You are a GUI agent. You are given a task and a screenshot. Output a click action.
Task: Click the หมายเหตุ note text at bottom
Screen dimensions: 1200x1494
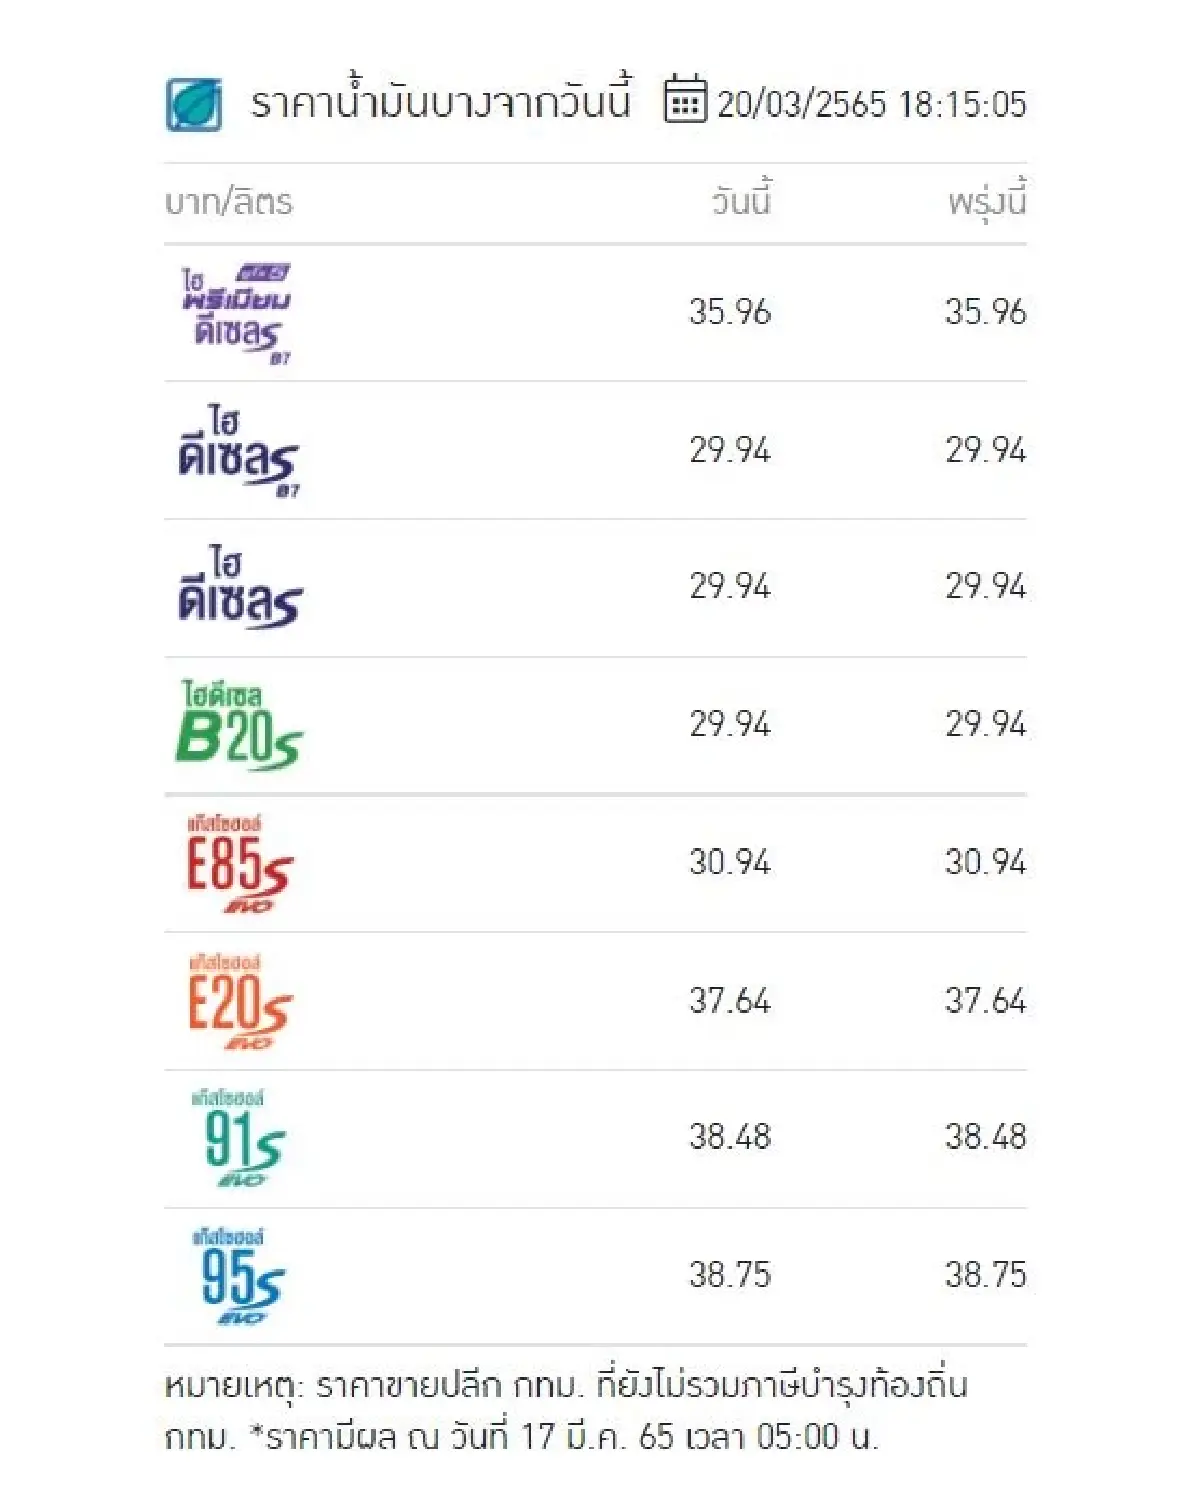tap(565, 1411)
